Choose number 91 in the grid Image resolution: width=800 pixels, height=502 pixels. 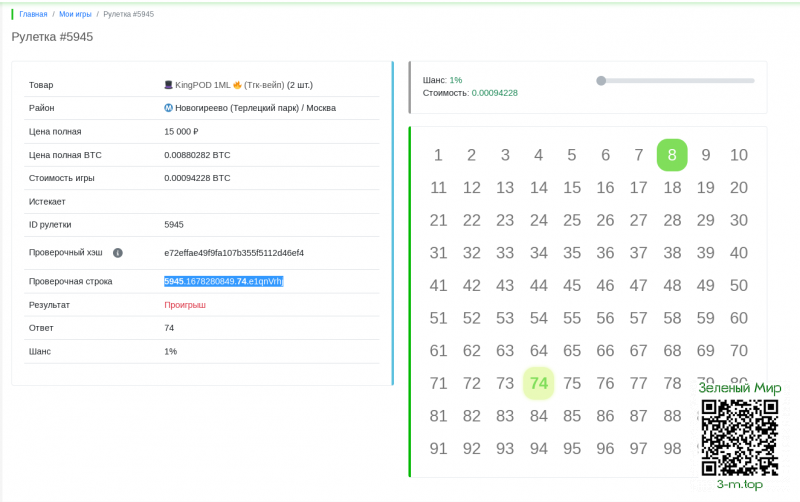[438, 449]
